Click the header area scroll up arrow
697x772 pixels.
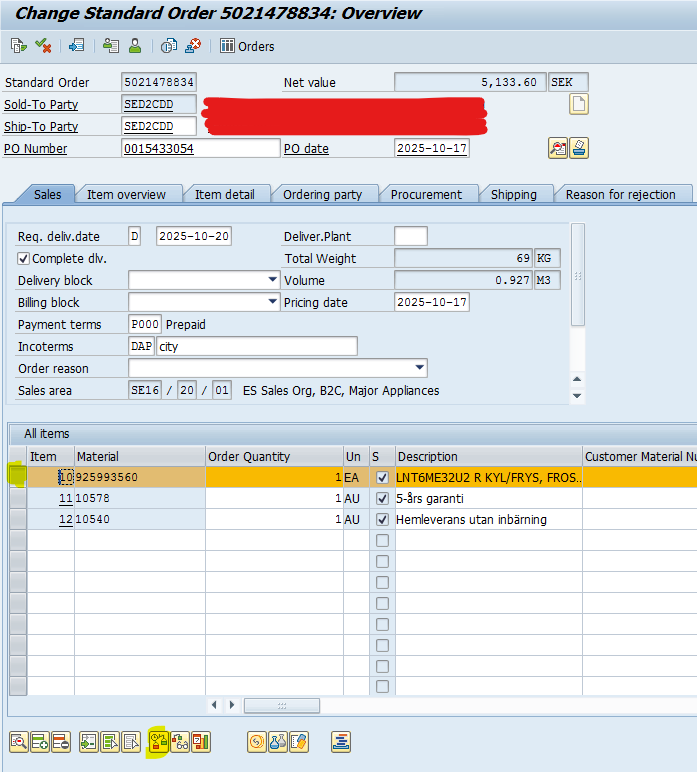(577, 379)
